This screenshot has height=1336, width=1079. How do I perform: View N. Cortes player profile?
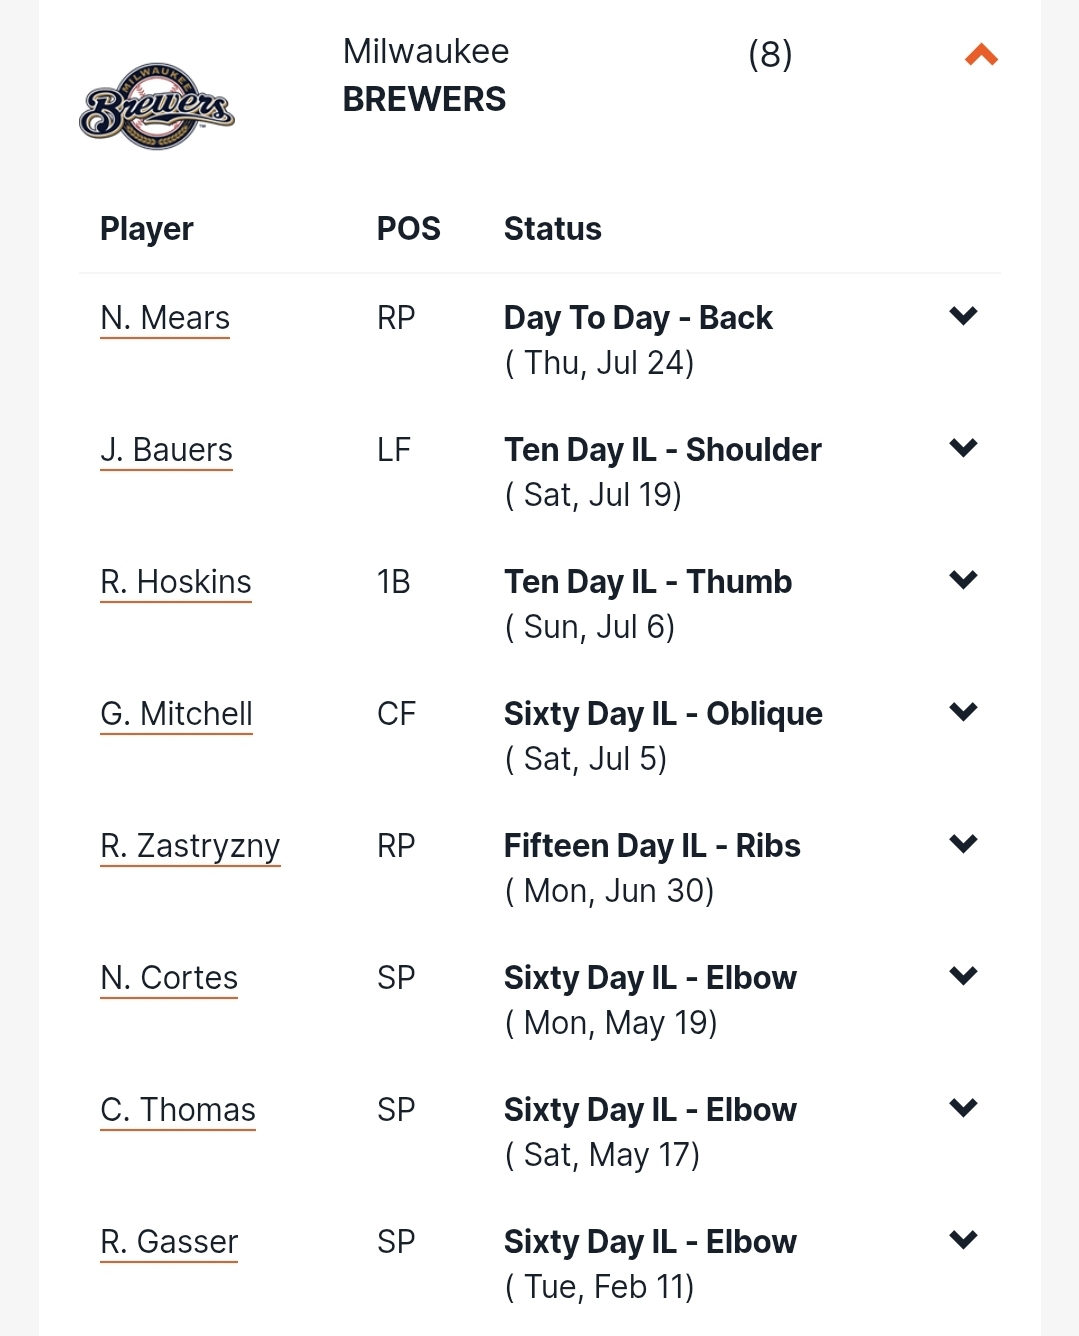coord(169,978)
